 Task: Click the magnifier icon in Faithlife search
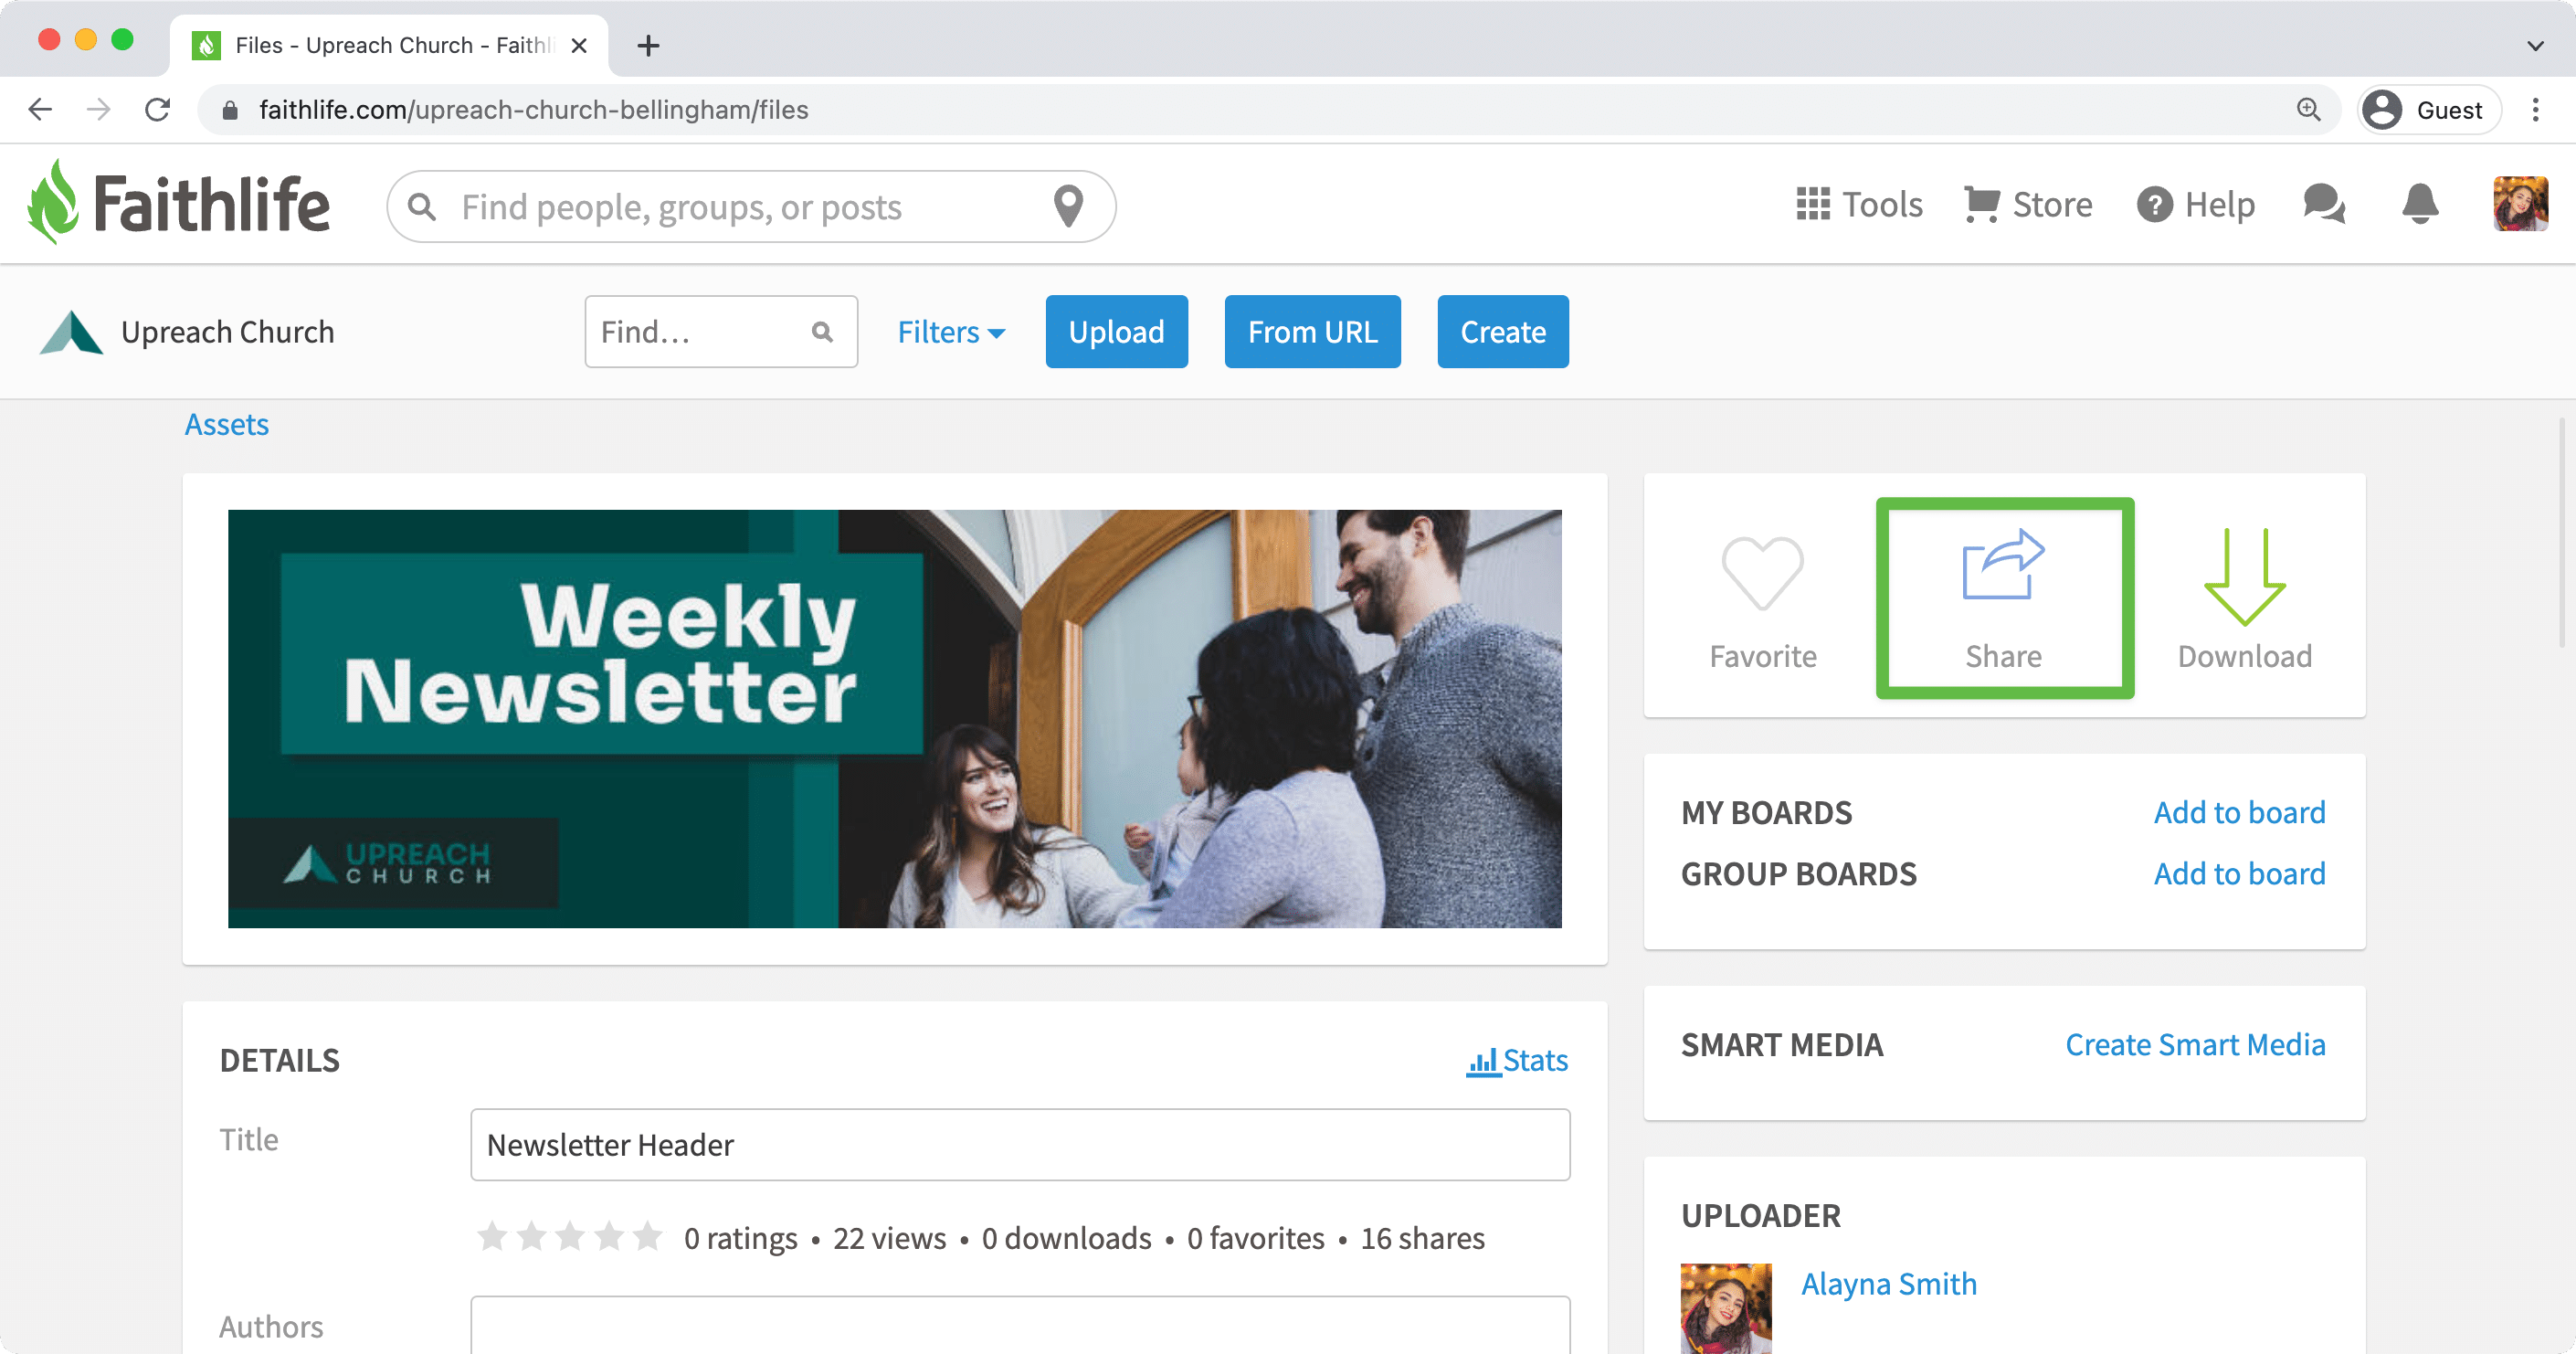(x=423, y=207)
